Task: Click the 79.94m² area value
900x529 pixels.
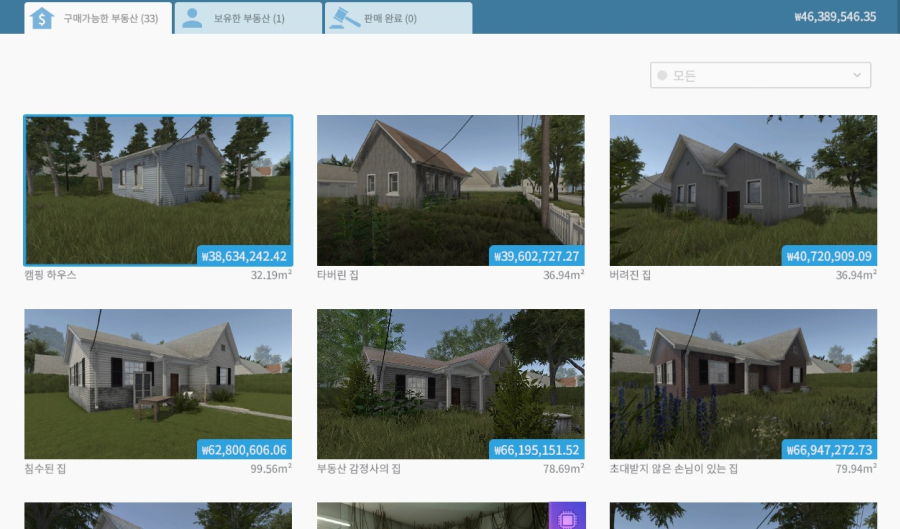Action: [x=856, y=469]
